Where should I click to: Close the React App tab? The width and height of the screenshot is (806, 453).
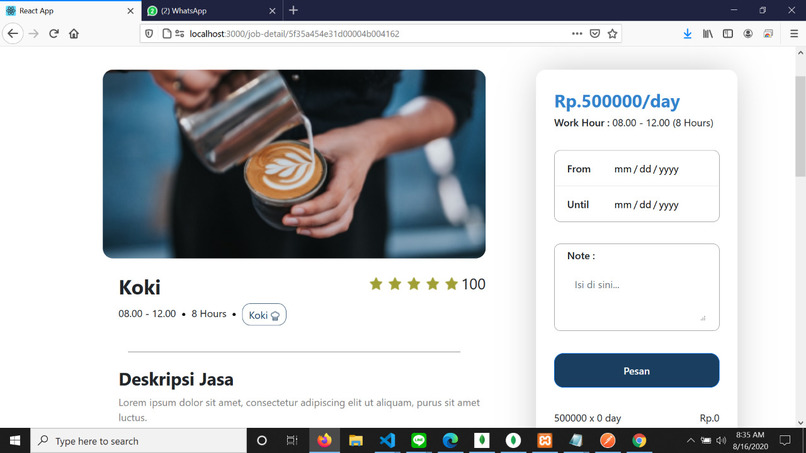pyautogui.click(x=131, y=11)
